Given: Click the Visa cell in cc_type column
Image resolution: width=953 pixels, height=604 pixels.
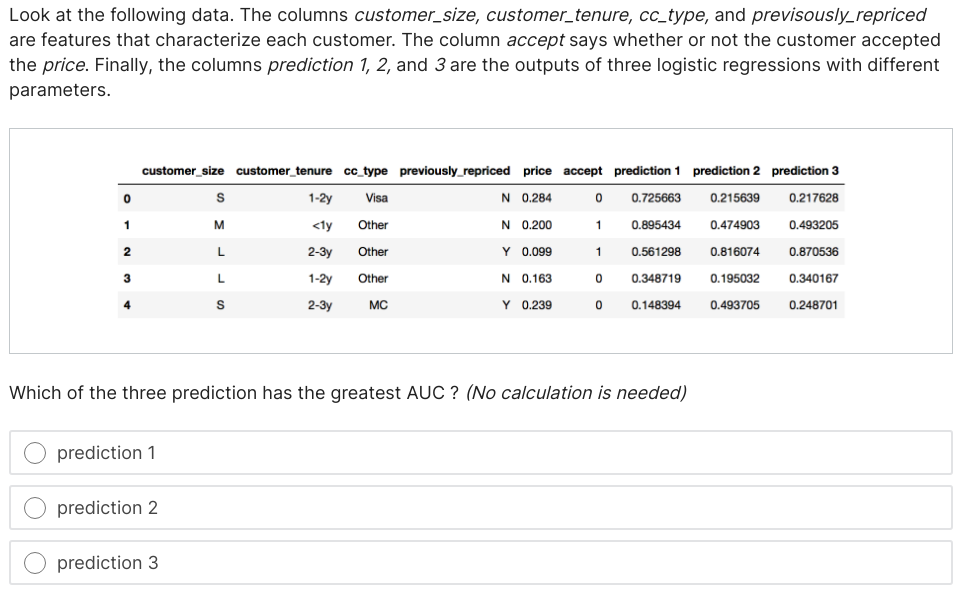Looking at the screenshot, I should pyautogui.click(x=377, y=198).
